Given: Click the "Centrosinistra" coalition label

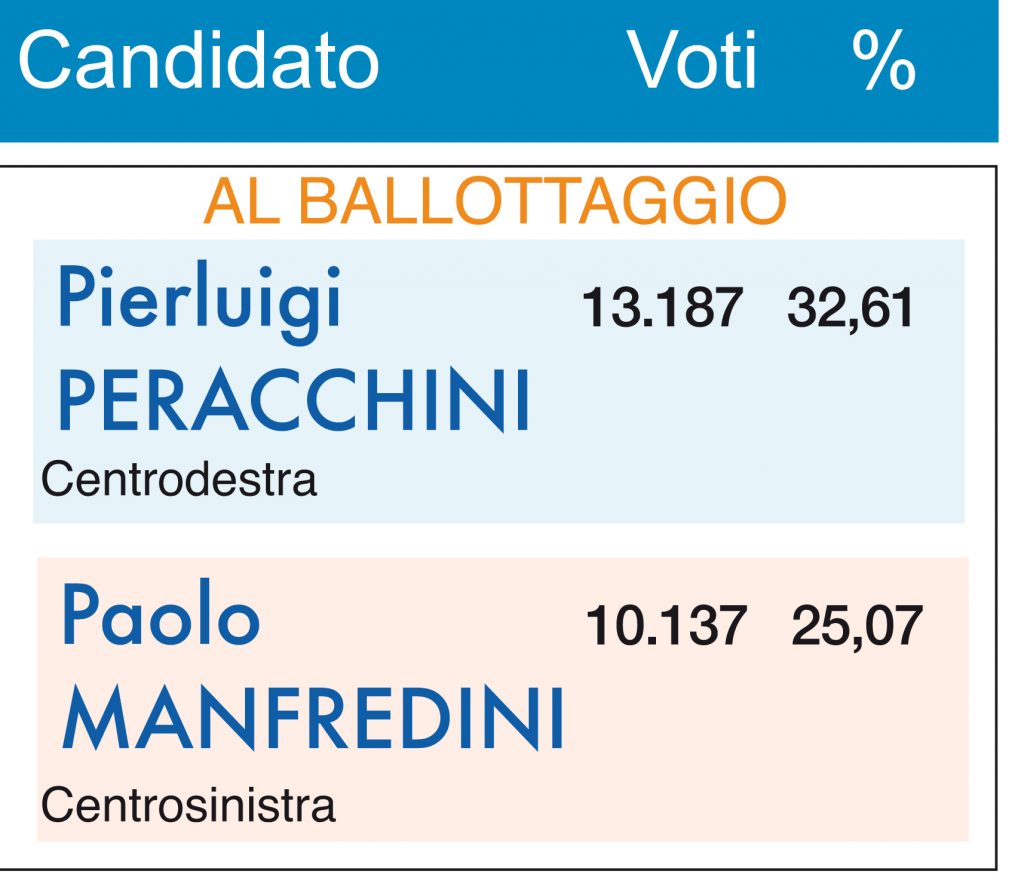Looking at the screenshot, I should 188,804.
